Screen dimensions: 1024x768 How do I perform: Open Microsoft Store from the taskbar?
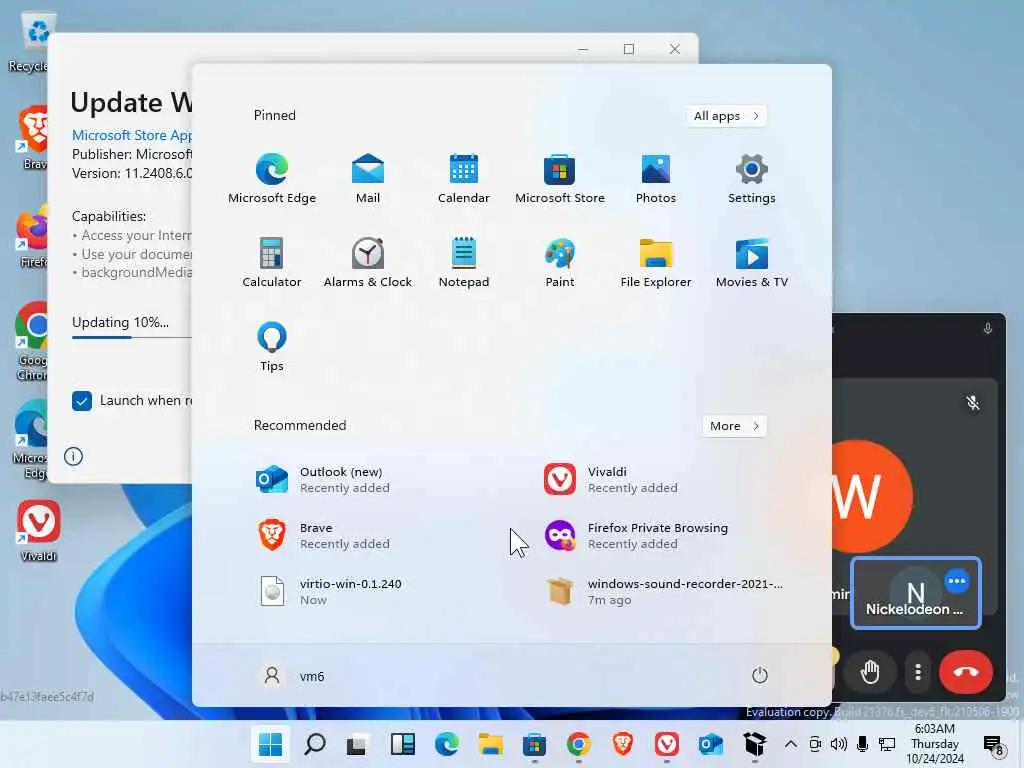534,744
